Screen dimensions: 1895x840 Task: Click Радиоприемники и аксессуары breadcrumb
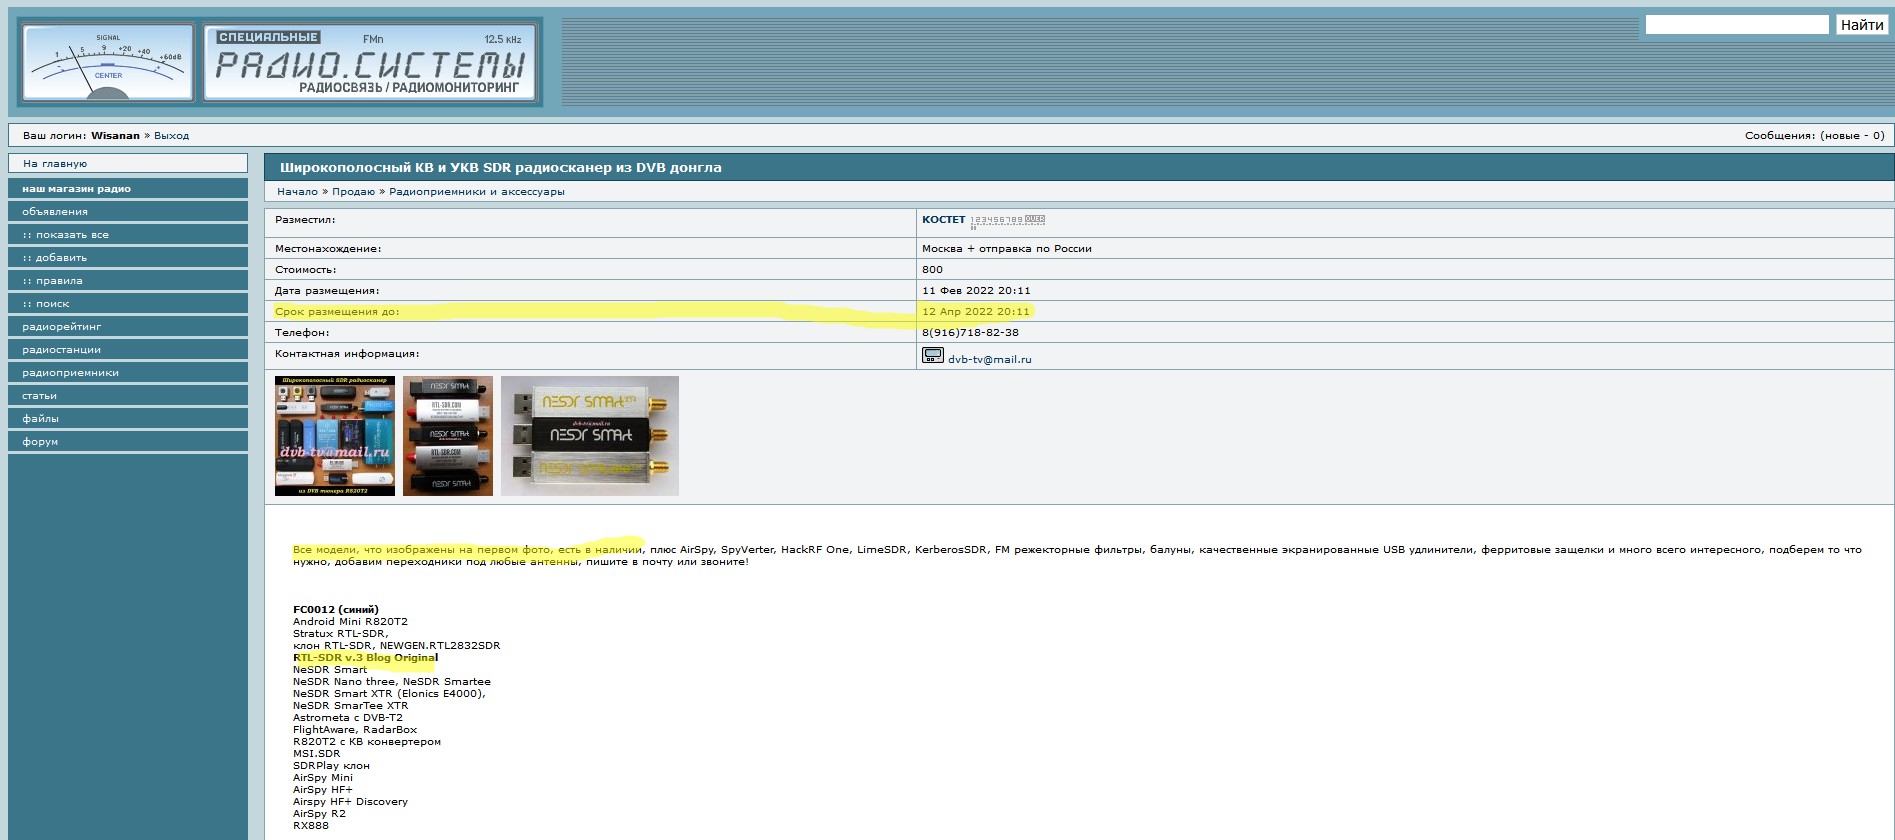pyautogui.click(x=476, y=192)
